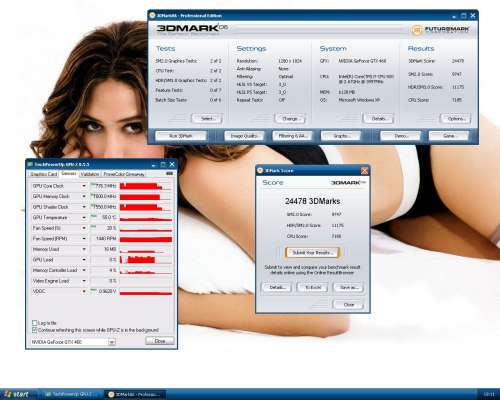Close the 3DMark Score dialog with the red X
This screenshot has width=500, height=400.
tap(364, 171)
